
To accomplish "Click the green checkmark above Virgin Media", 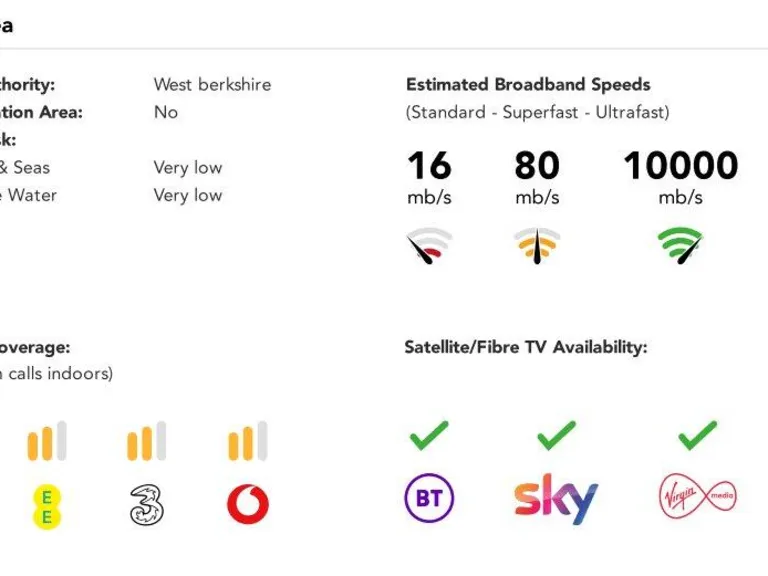I will (x=697, y=435).
